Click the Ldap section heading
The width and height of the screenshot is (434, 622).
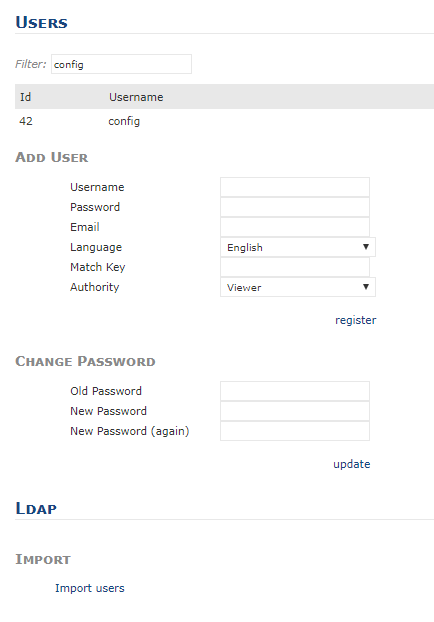coord(36,508)
